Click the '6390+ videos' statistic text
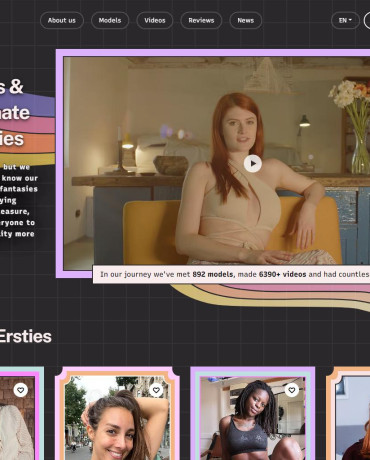The height and width of the screenshot is (460, 370). [x=282, y=274]
